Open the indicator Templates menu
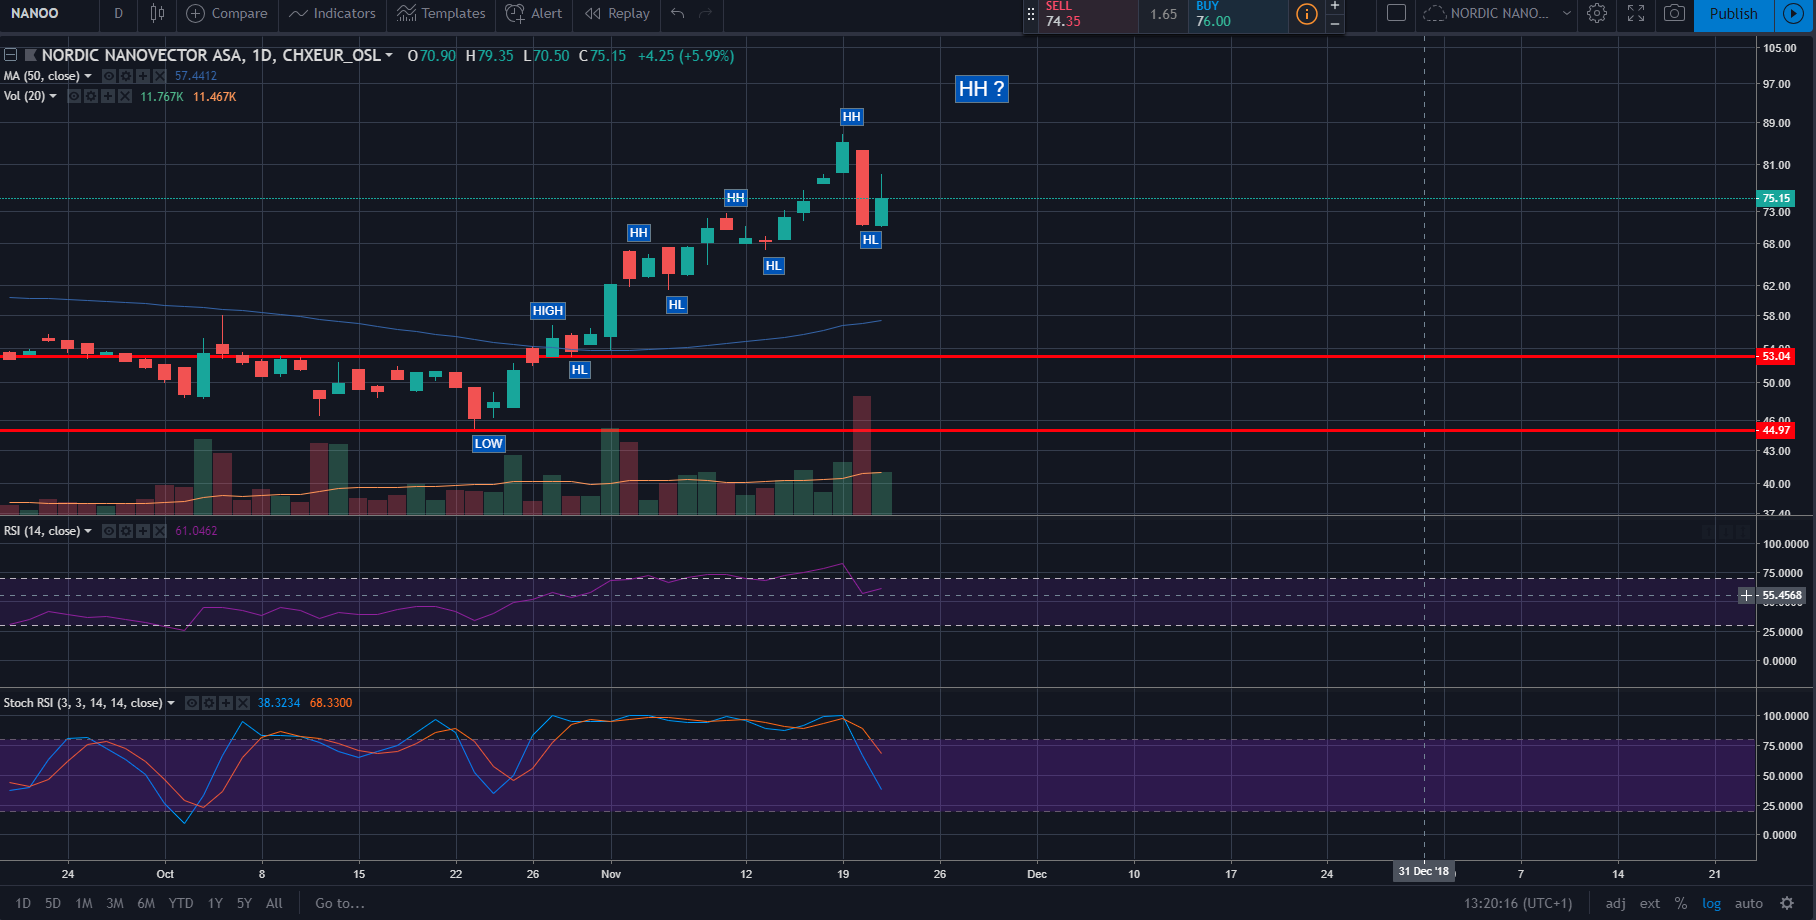Image resolution: width=1816 pixels, height=920 pixels. 441,13
